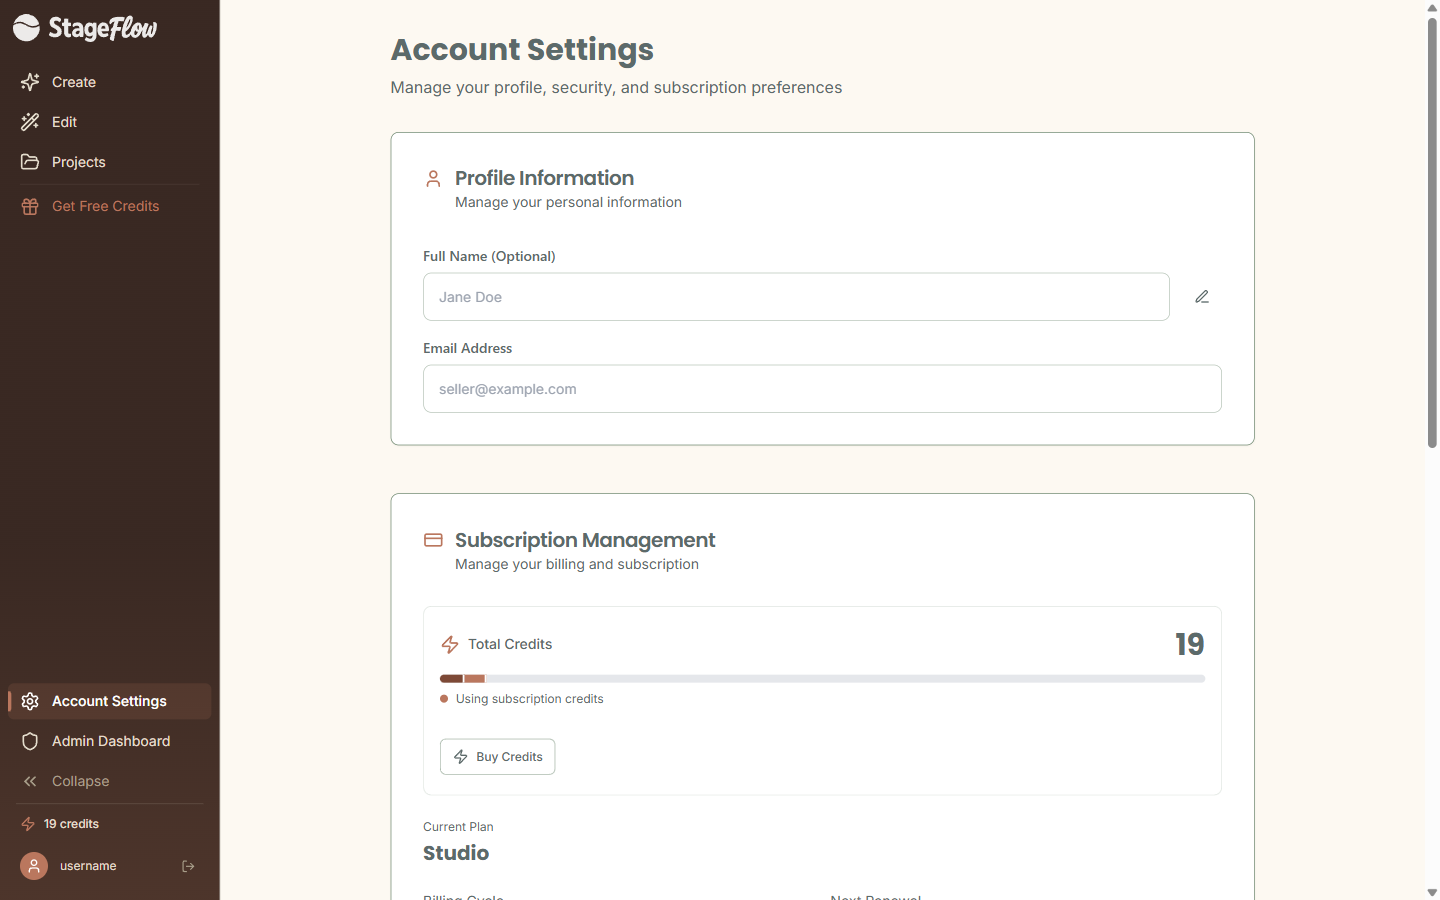Click the scrollbar up arrow

pyautogui.click(x=1432, y=8)
